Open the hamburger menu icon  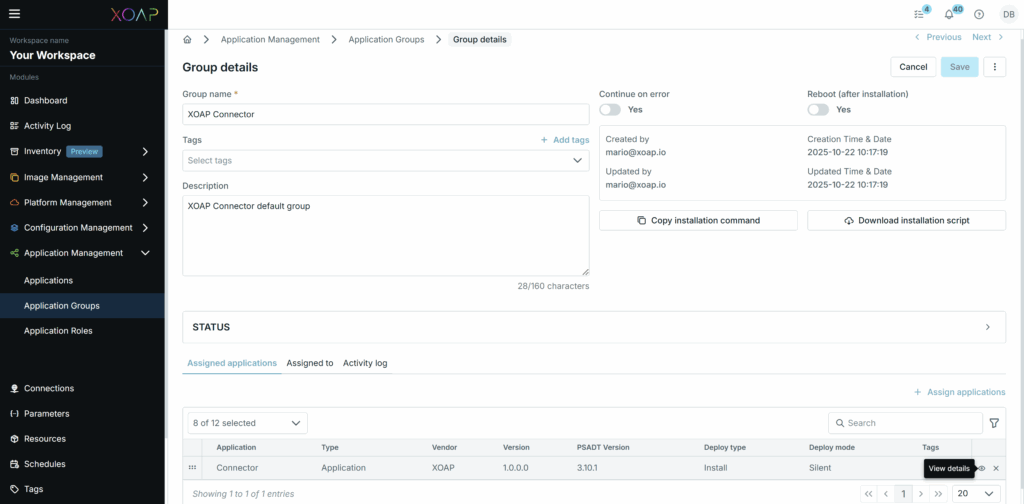[14, 14]
